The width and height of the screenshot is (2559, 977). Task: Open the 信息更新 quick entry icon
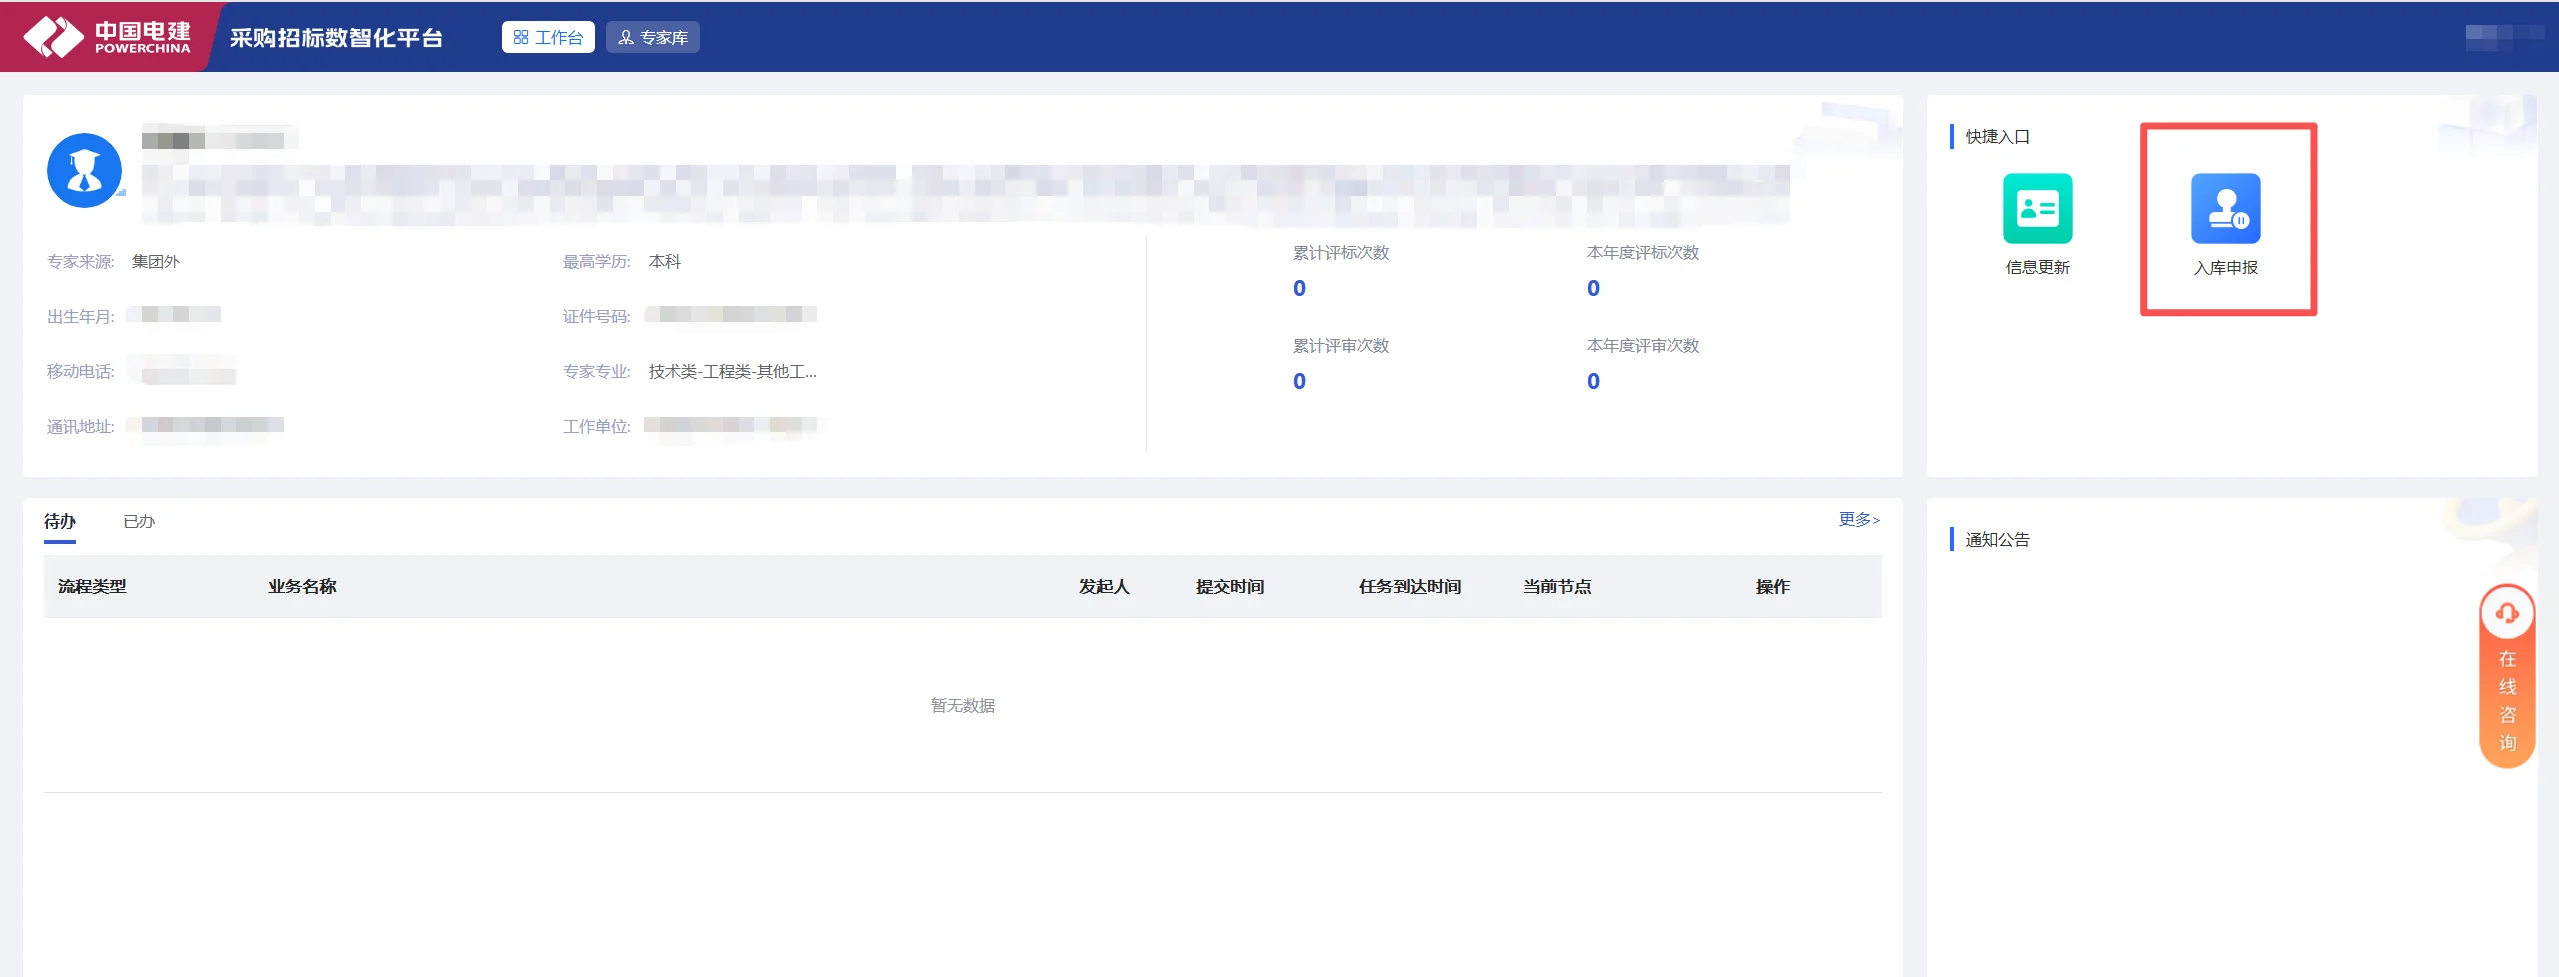click(x=2037, y=208)
